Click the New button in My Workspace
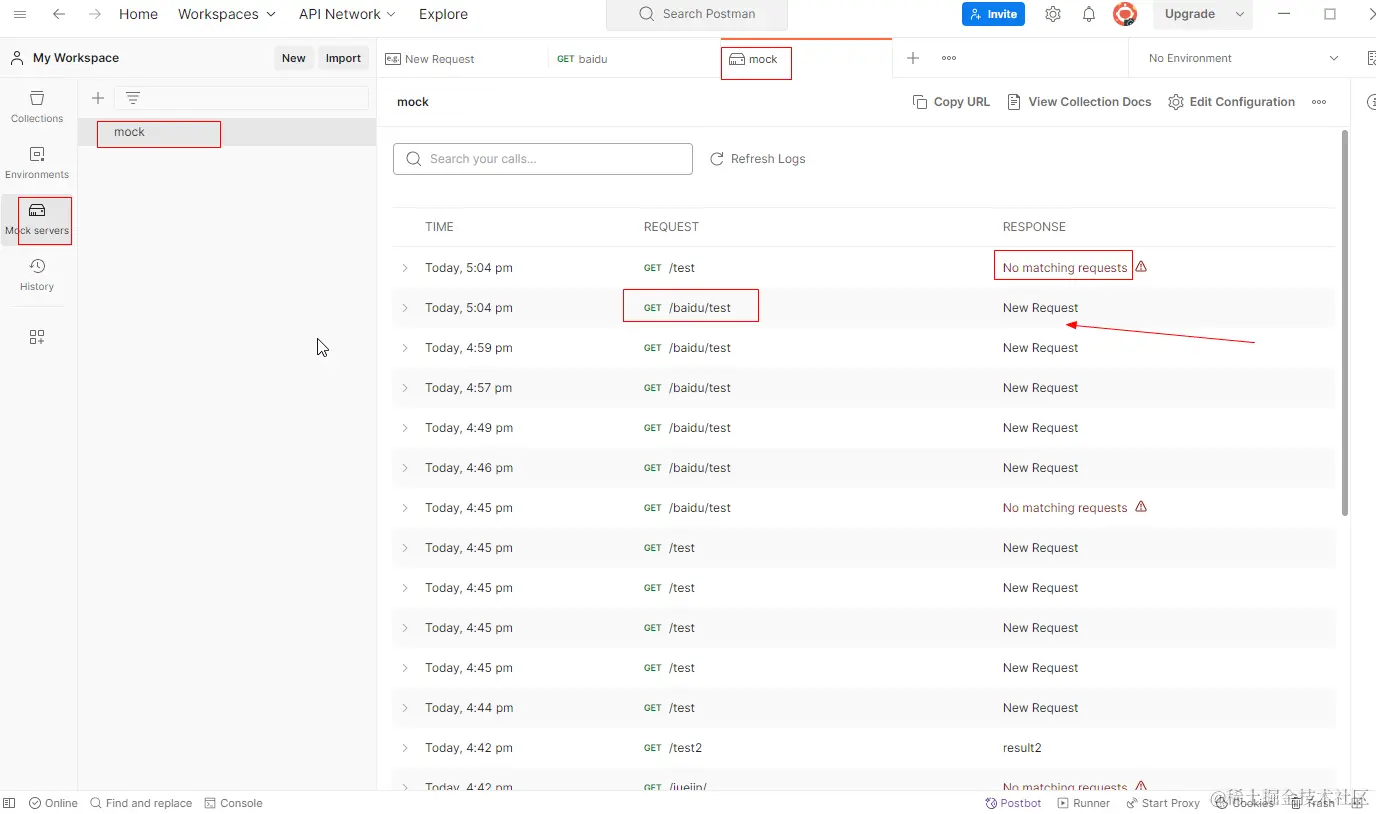This screenshot has width=1376, height=814. point(294,58)
